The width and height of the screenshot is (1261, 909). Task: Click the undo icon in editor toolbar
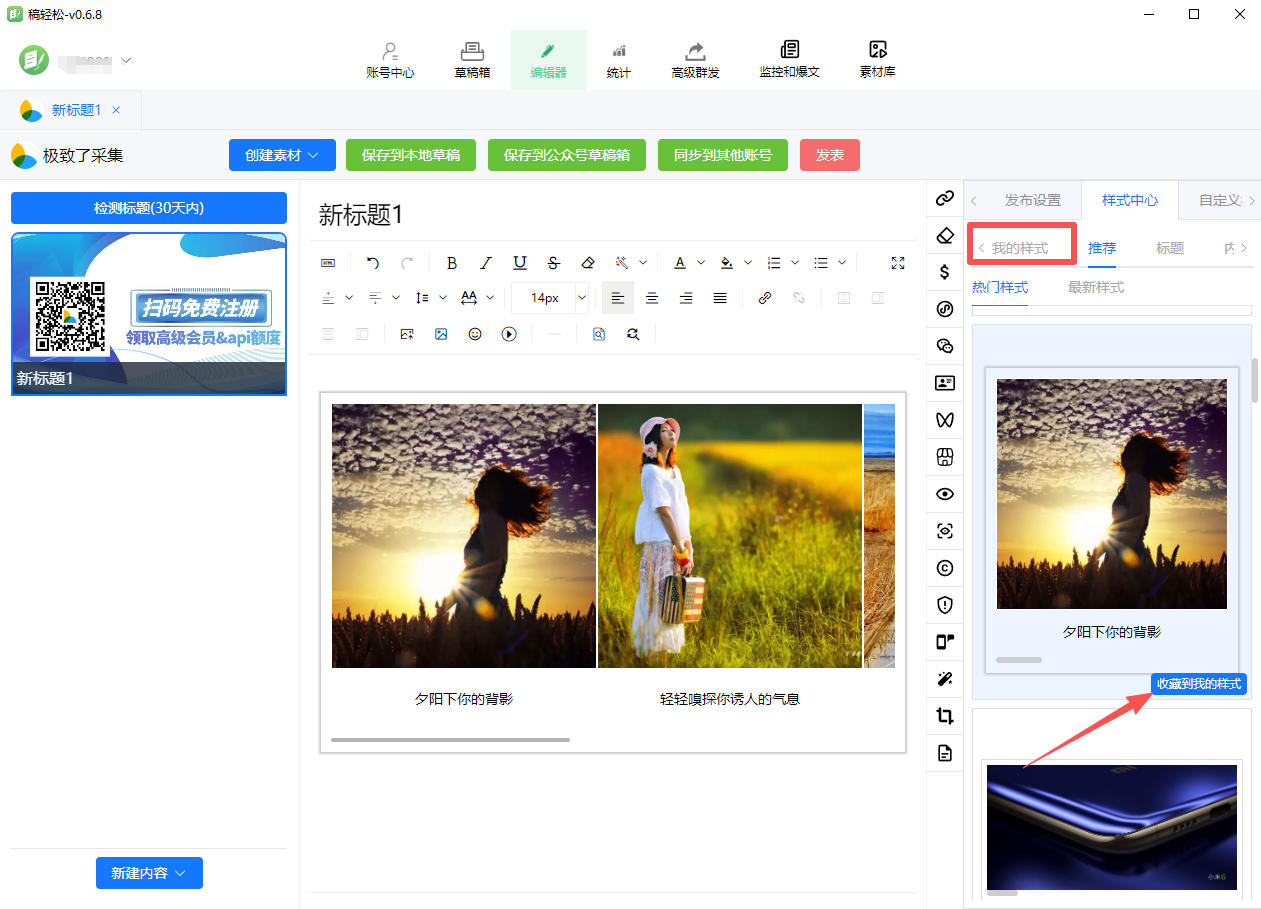373,263
